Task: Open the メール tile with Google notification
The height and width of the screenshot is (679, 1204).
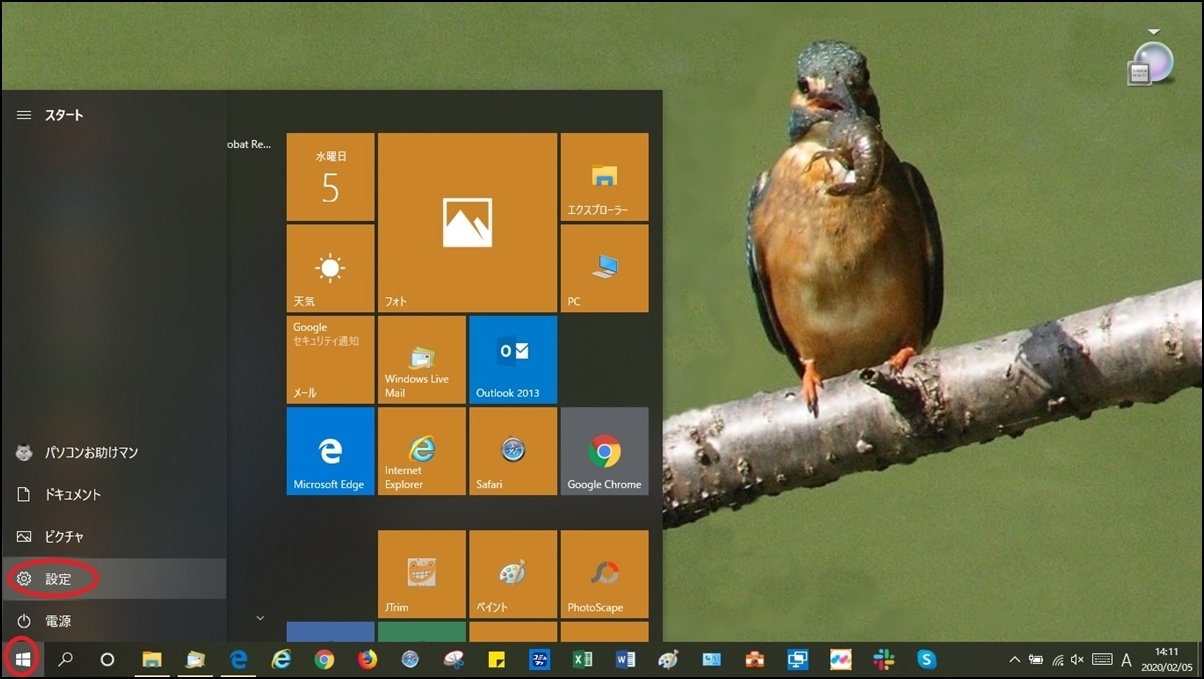Action: coord(330,360)
